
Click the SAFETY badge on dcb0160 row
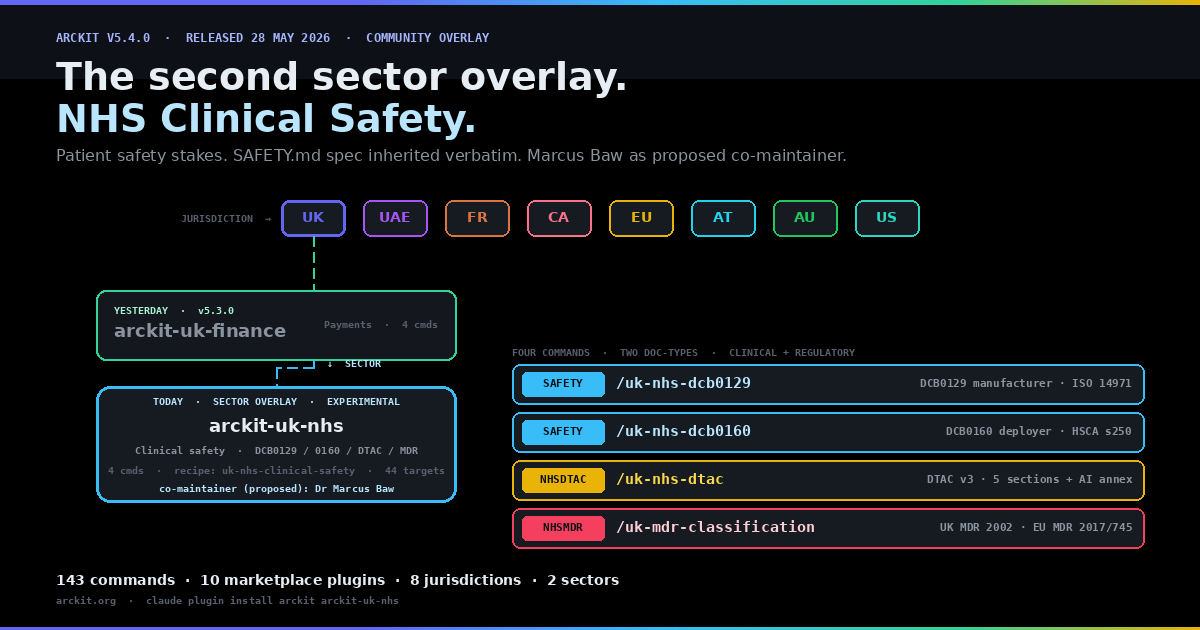point(563,432)
